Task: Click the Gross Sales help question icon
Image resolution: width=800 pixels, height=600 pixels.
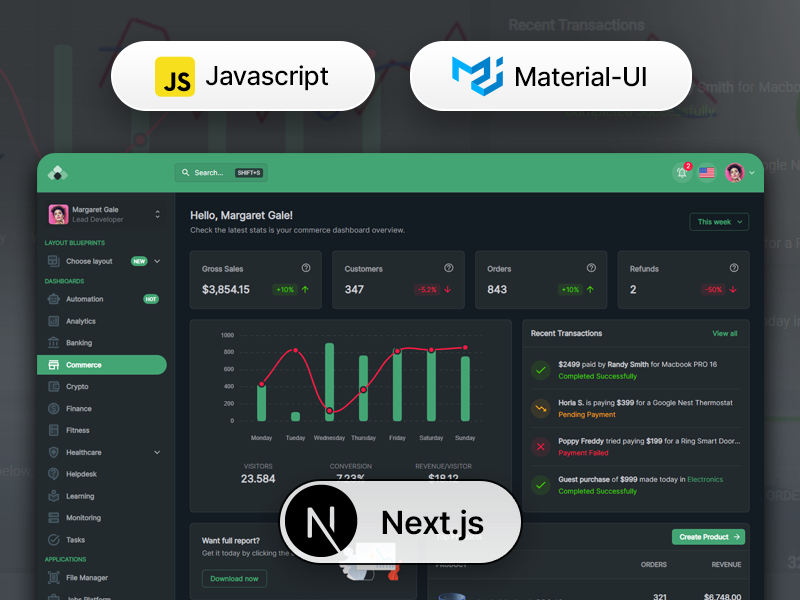Action: (x=306, y=268)
